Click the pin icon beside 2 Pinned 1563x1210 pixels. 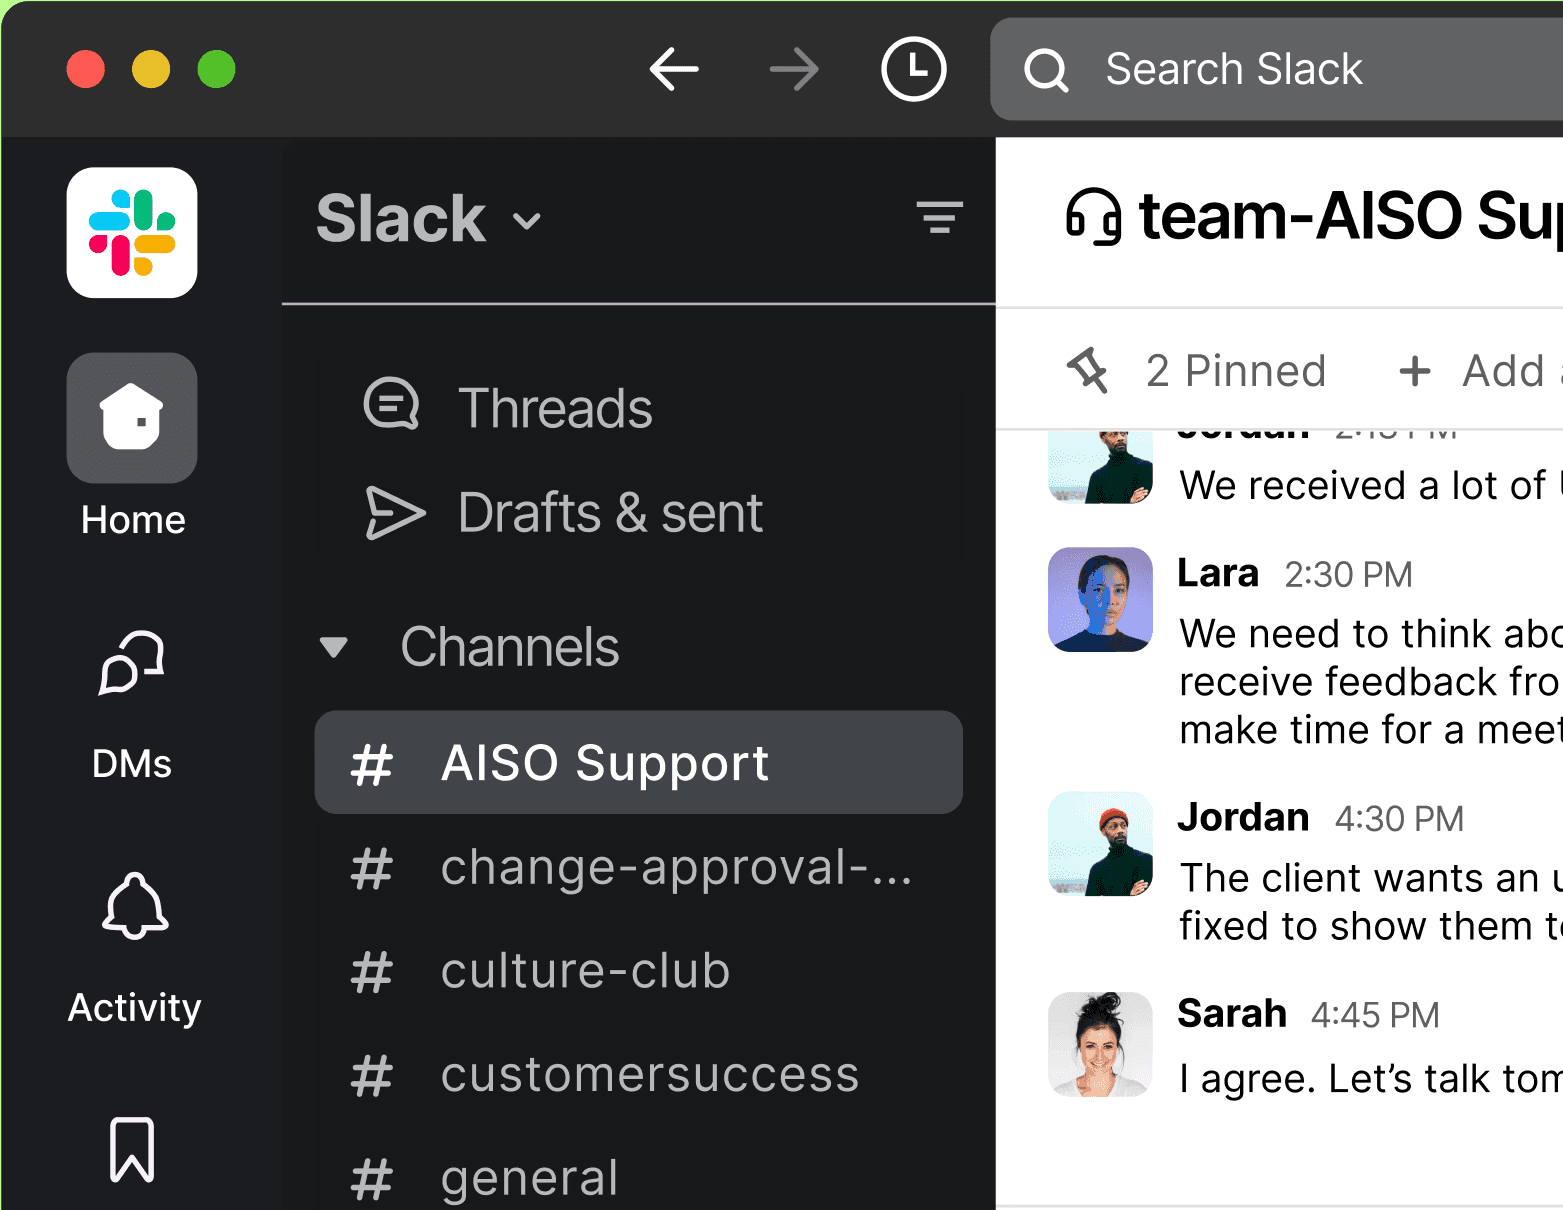(1087, 370)
